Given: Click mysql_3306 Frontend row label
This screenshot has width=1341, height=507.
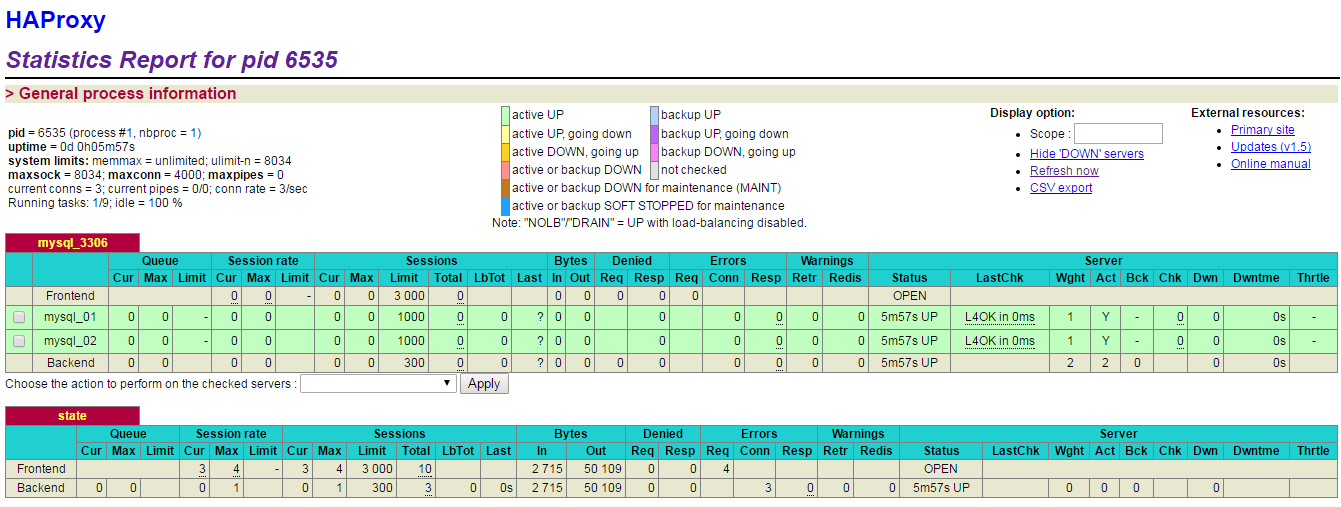Looking at the screenshot, I should click(70, 296).
